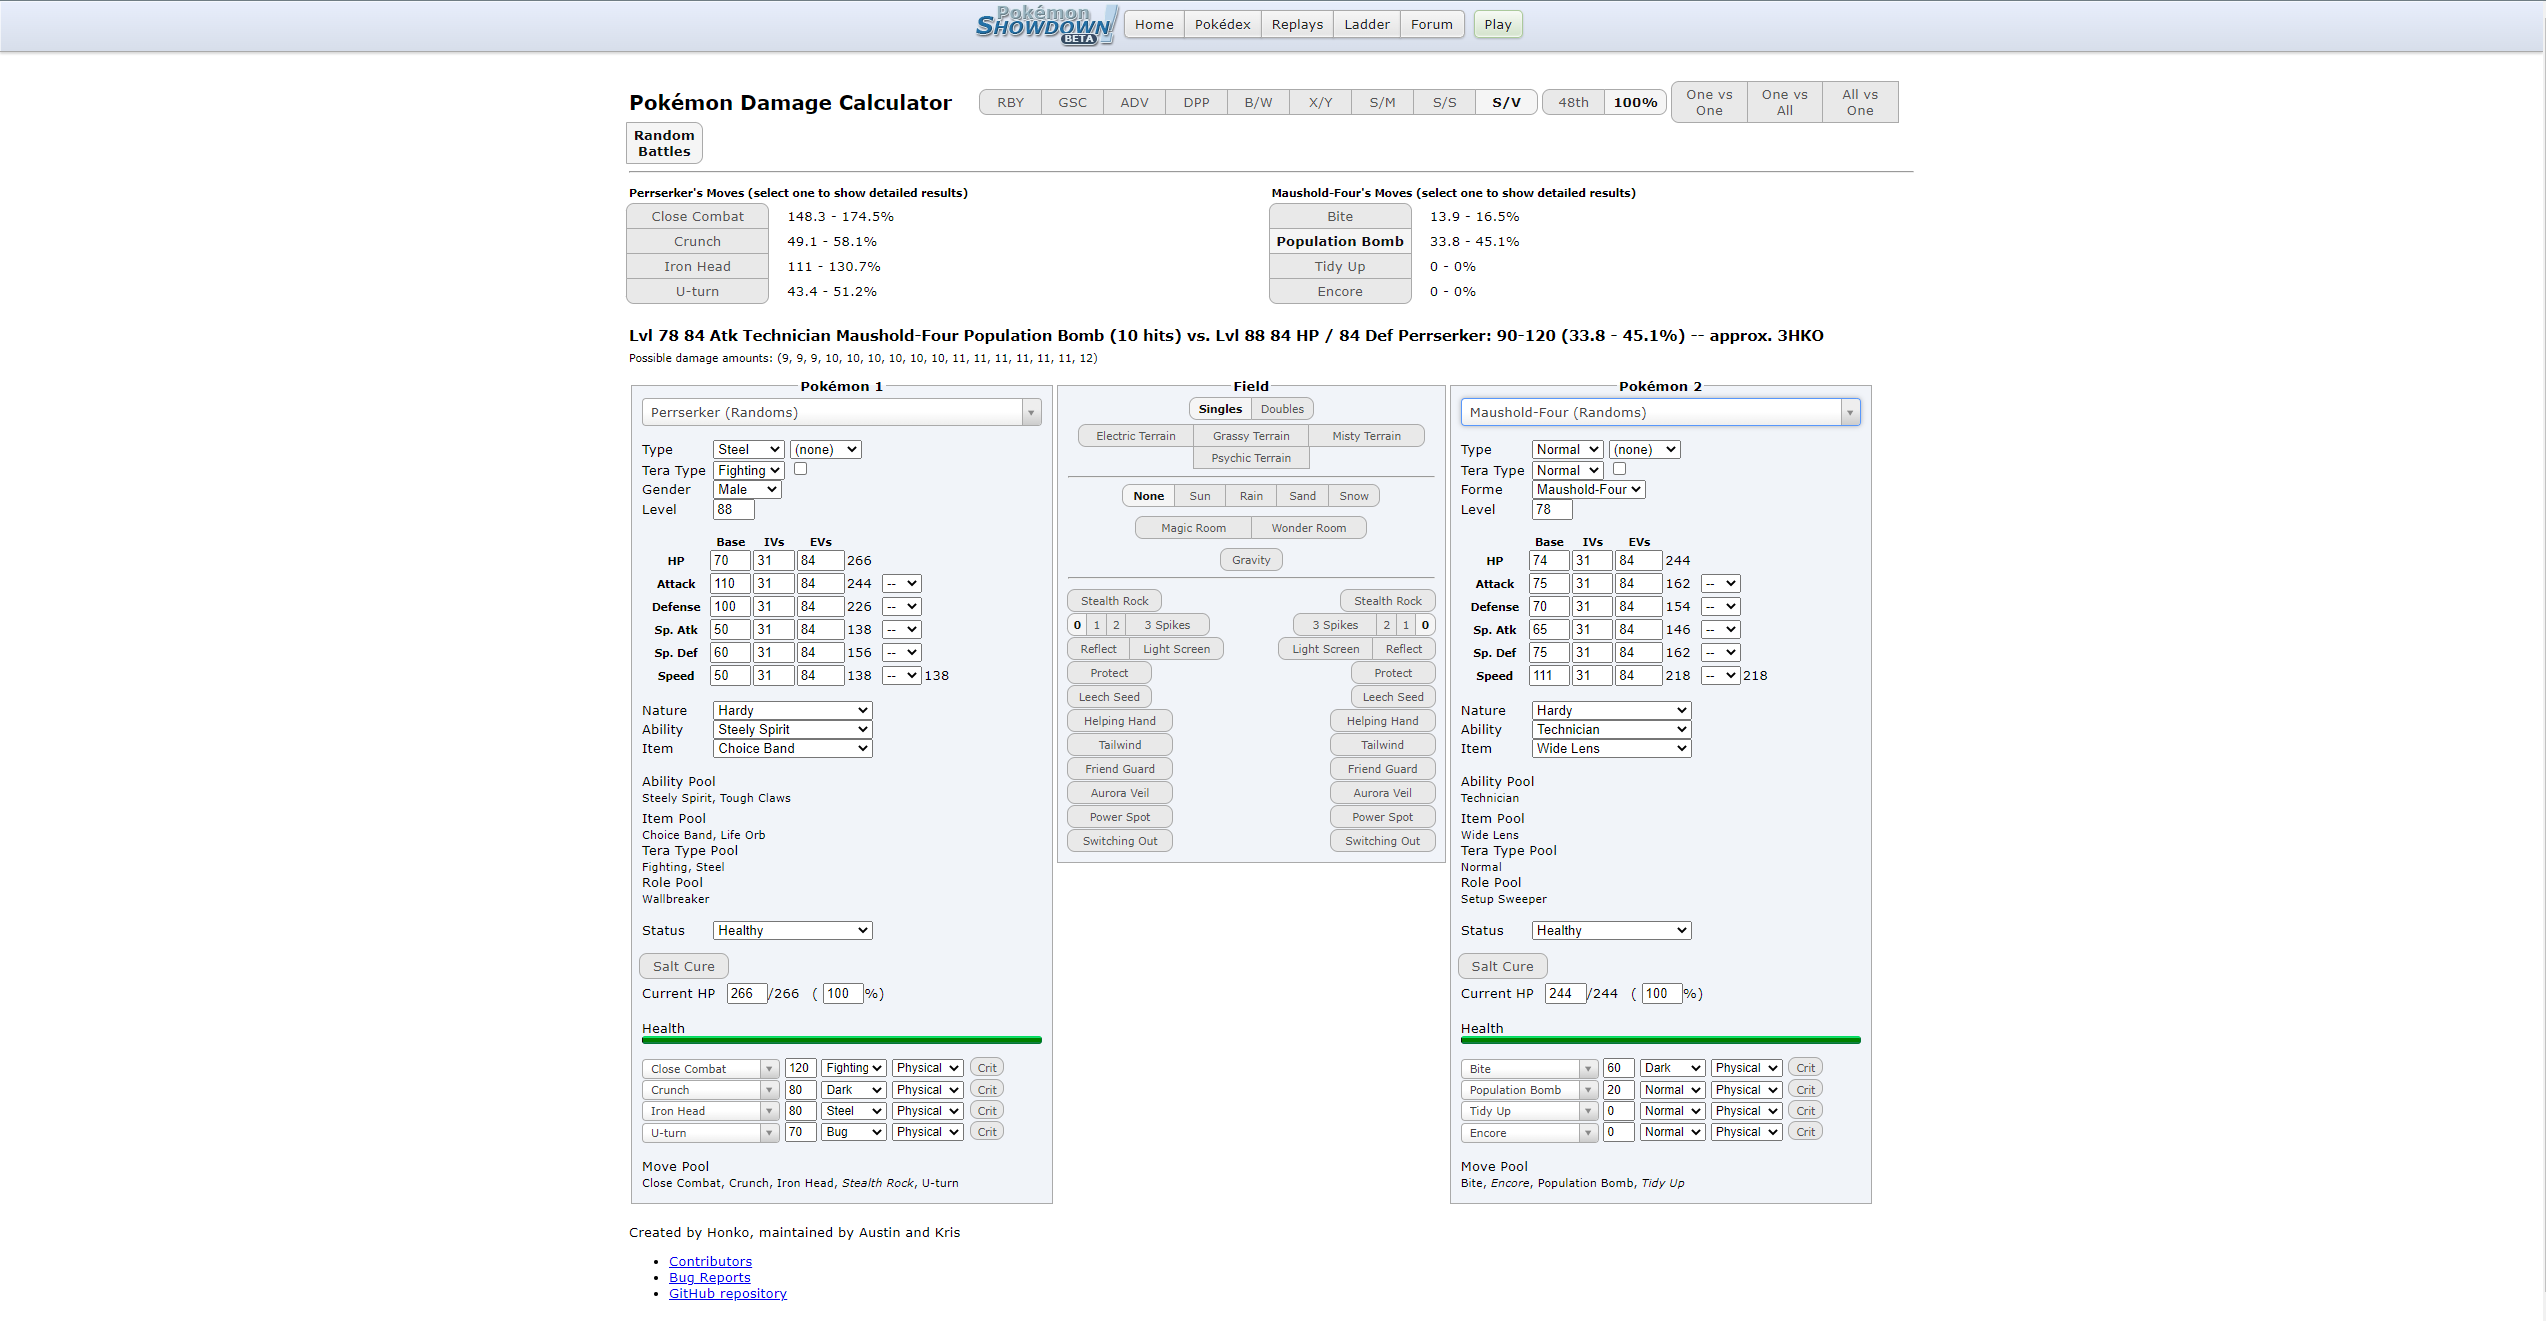Click the Pokémon Showdown logo
This screenshot has height=1321, width=2546.
coord(1044,25)
